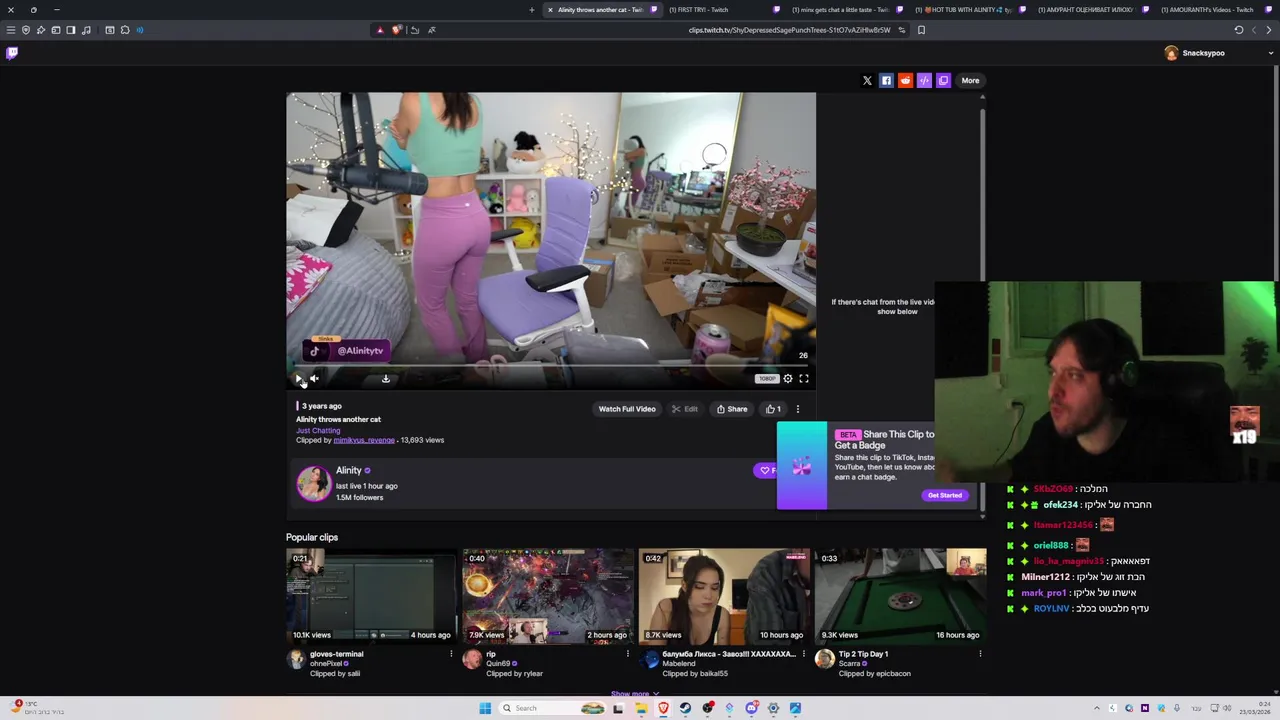This screenshot has height=720, width=1280.
Task: Open gloves-terminal popular clip thumbnail
Action: [x=371, y=595]
